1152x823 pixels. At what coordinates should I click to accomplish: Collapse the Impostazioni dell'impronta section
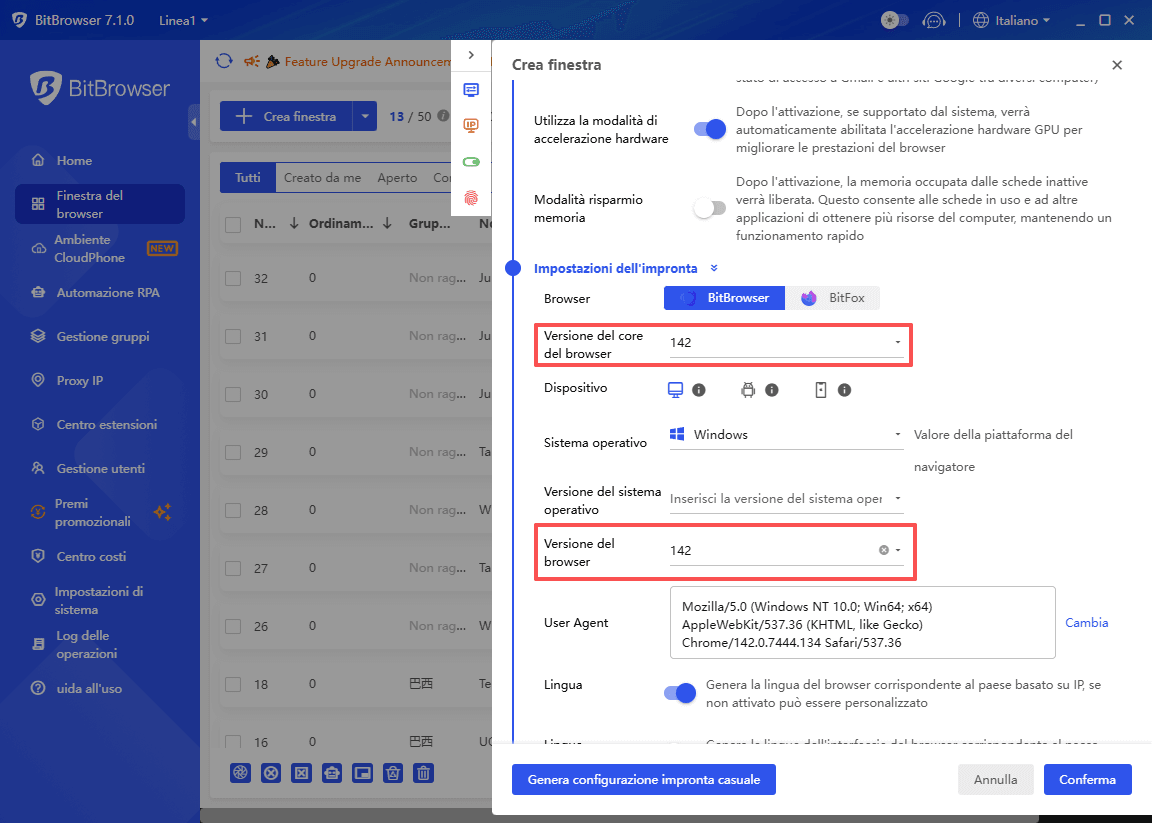[714, 268]
